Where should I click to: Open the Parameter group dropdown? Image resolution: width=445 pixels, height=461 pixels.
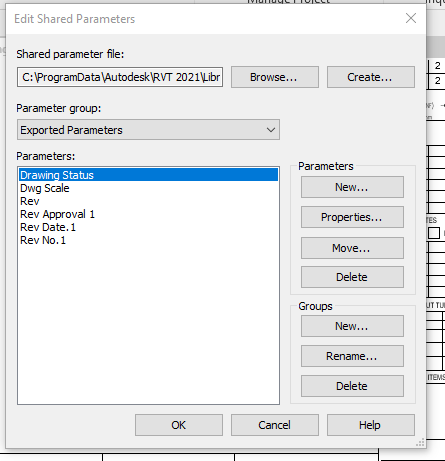148,130
